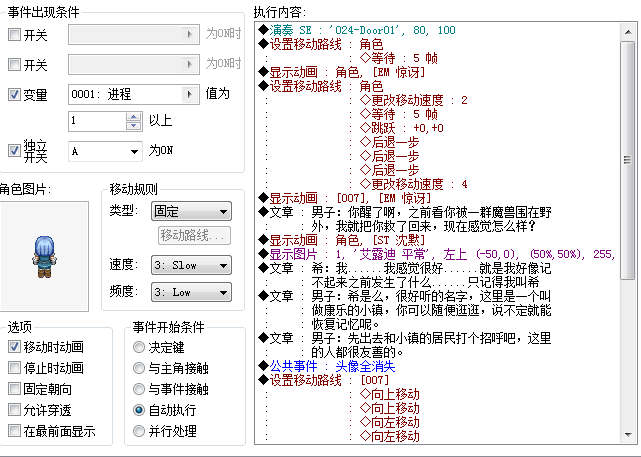Viewport: 641px width, 457px height.
Task: Select the line 更改移动速度 : 2
Action: coord(414,100)
